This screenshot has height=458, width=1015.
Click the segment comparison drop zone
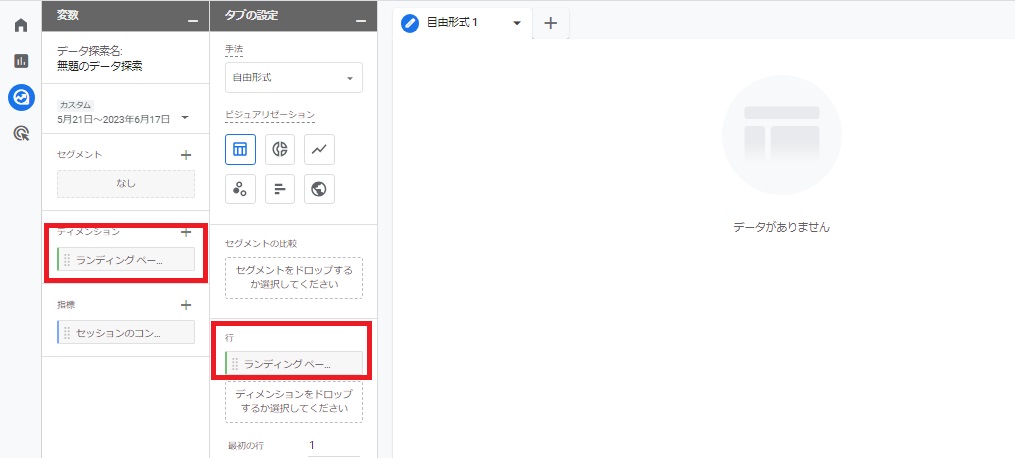point(294,278)
